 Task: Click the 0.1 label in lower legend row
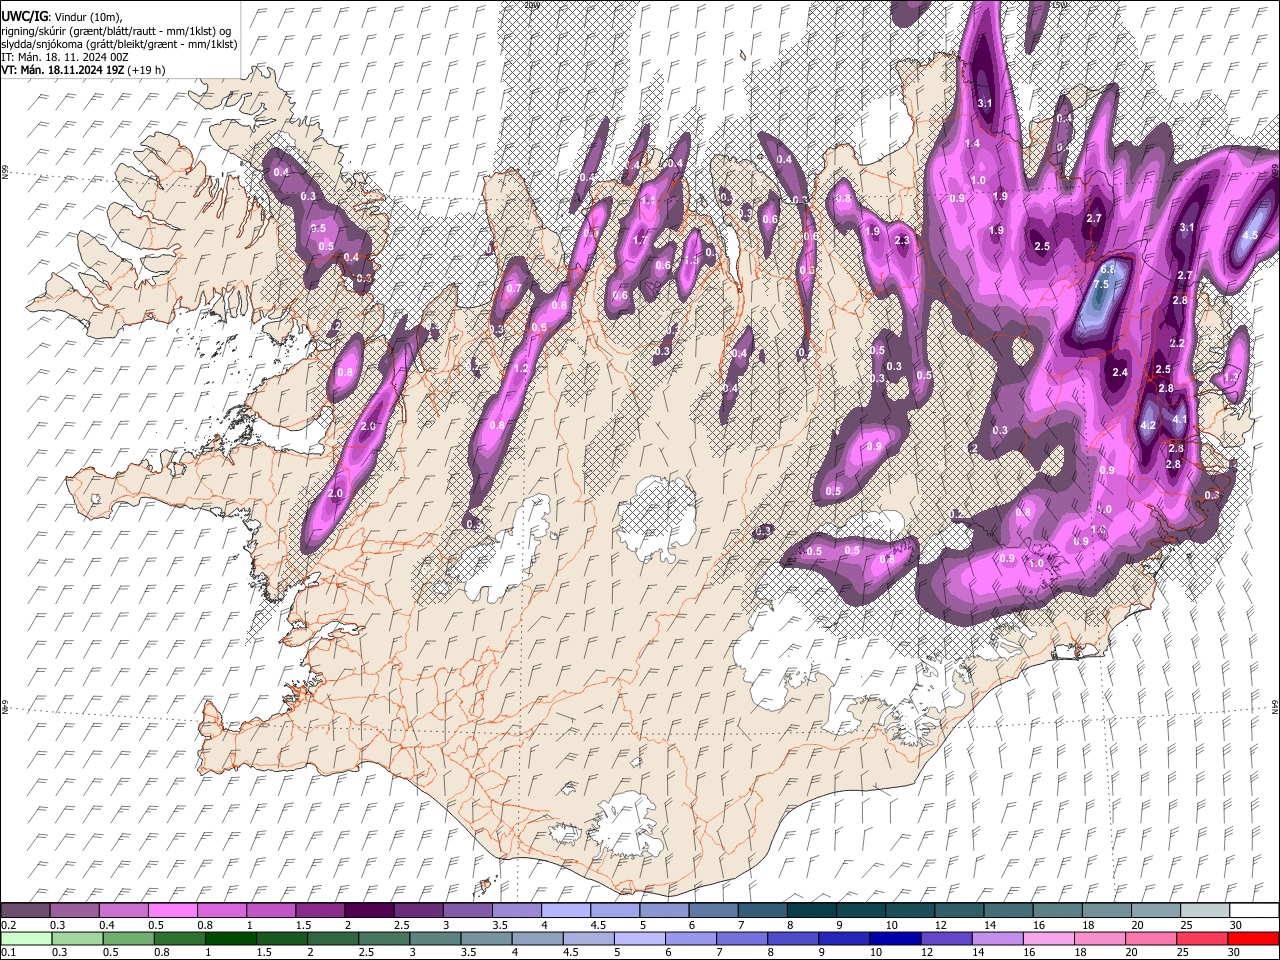[7, 952]
